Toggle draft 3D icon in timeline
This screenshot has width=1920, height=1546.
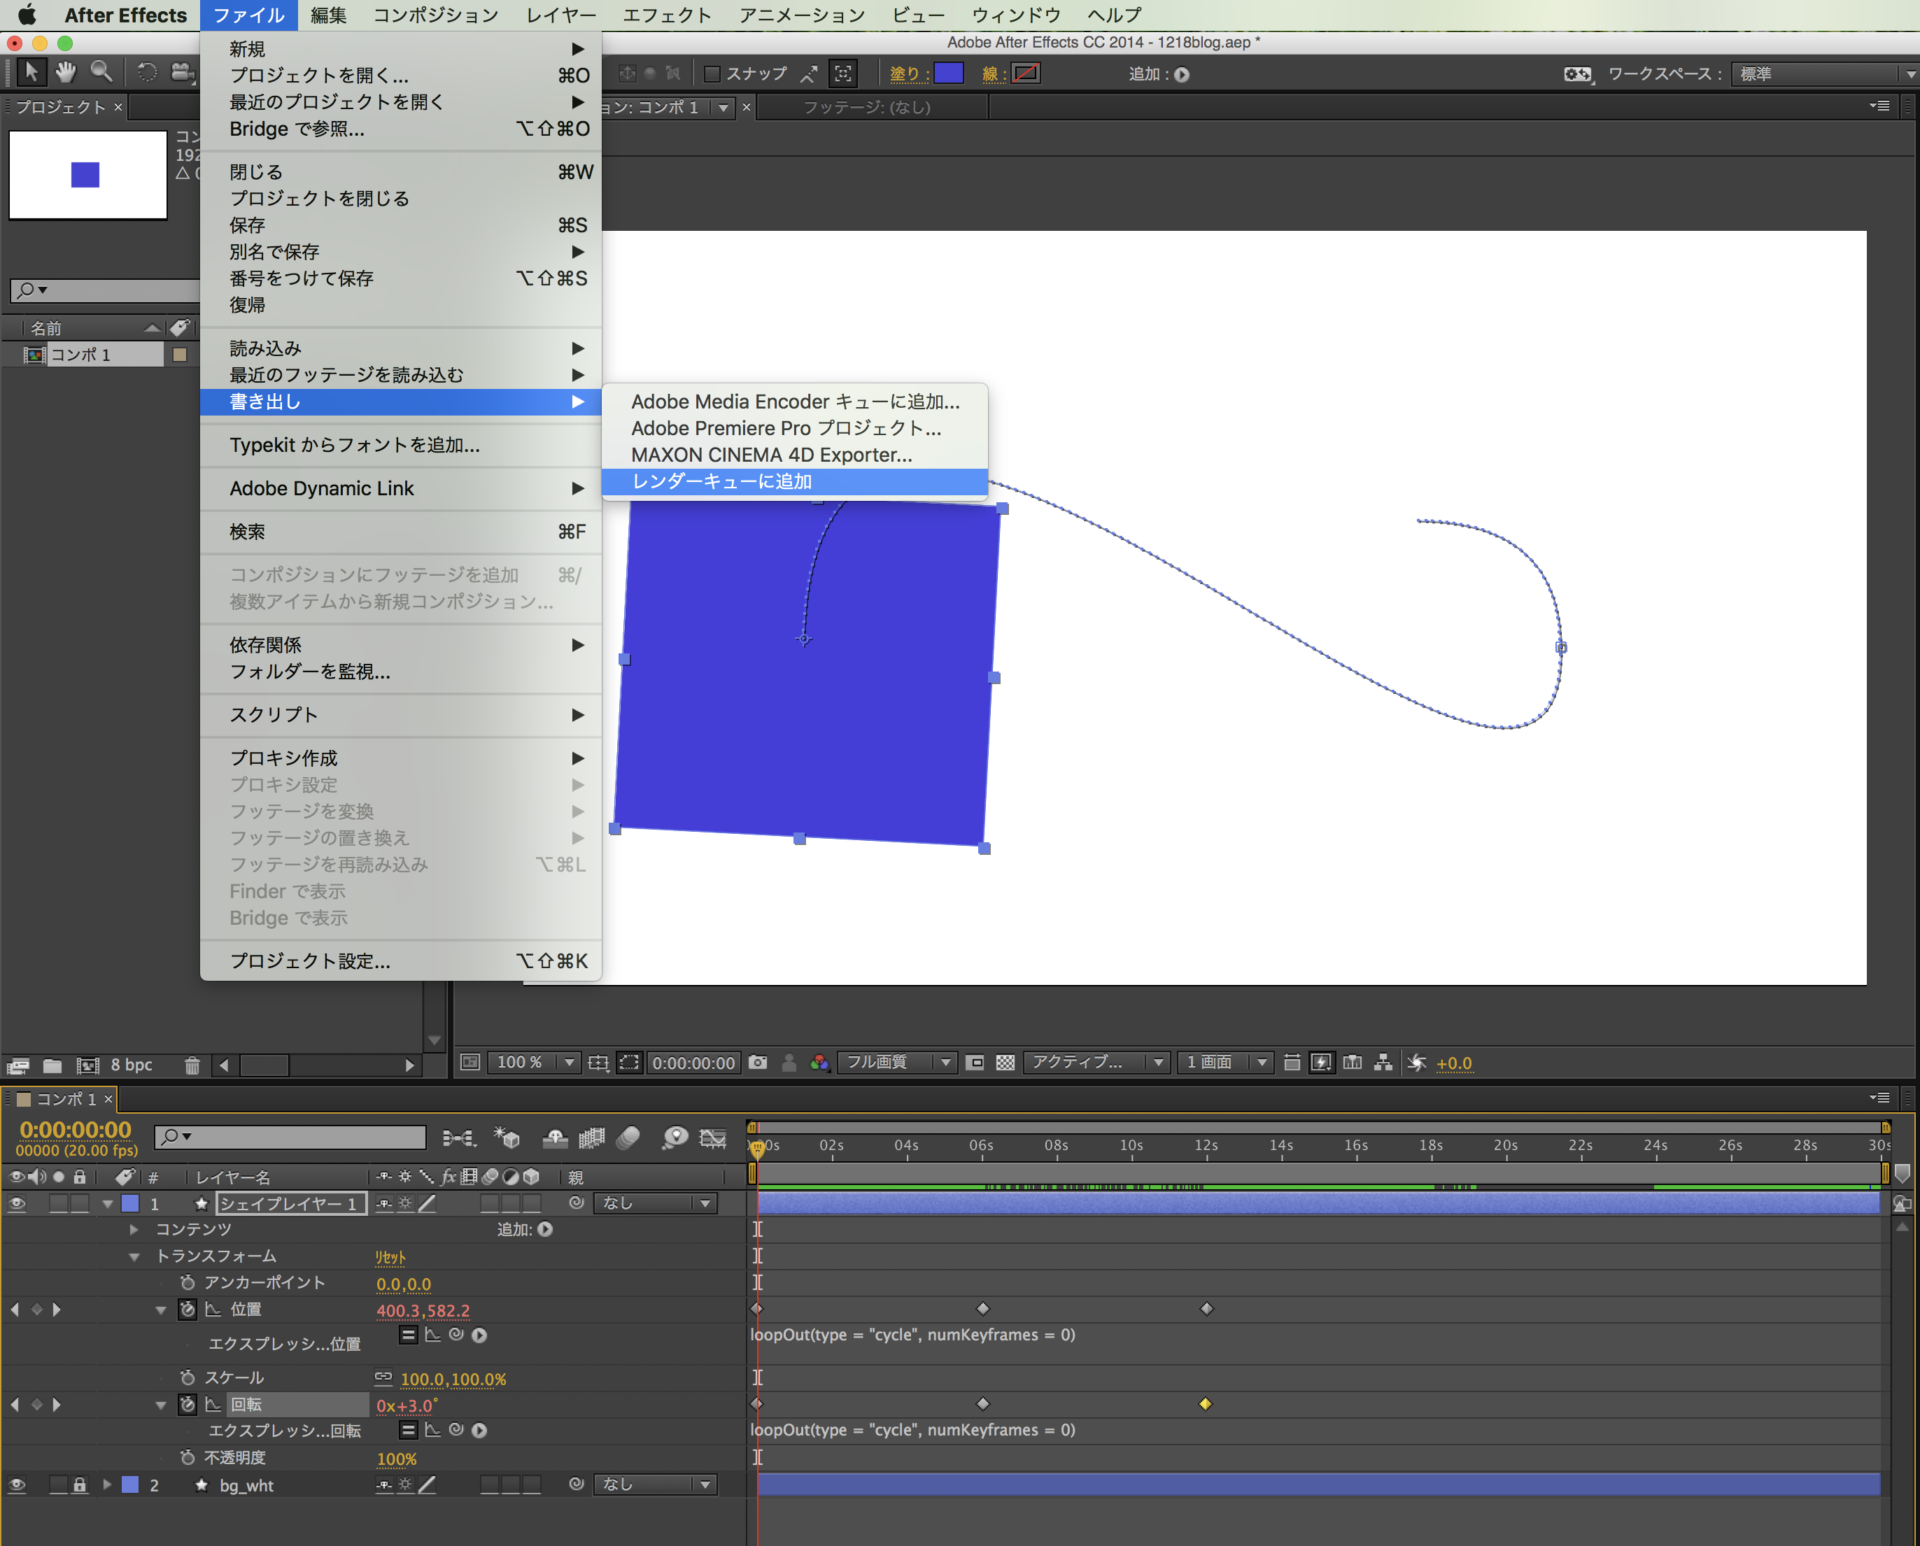(507, 1138)
